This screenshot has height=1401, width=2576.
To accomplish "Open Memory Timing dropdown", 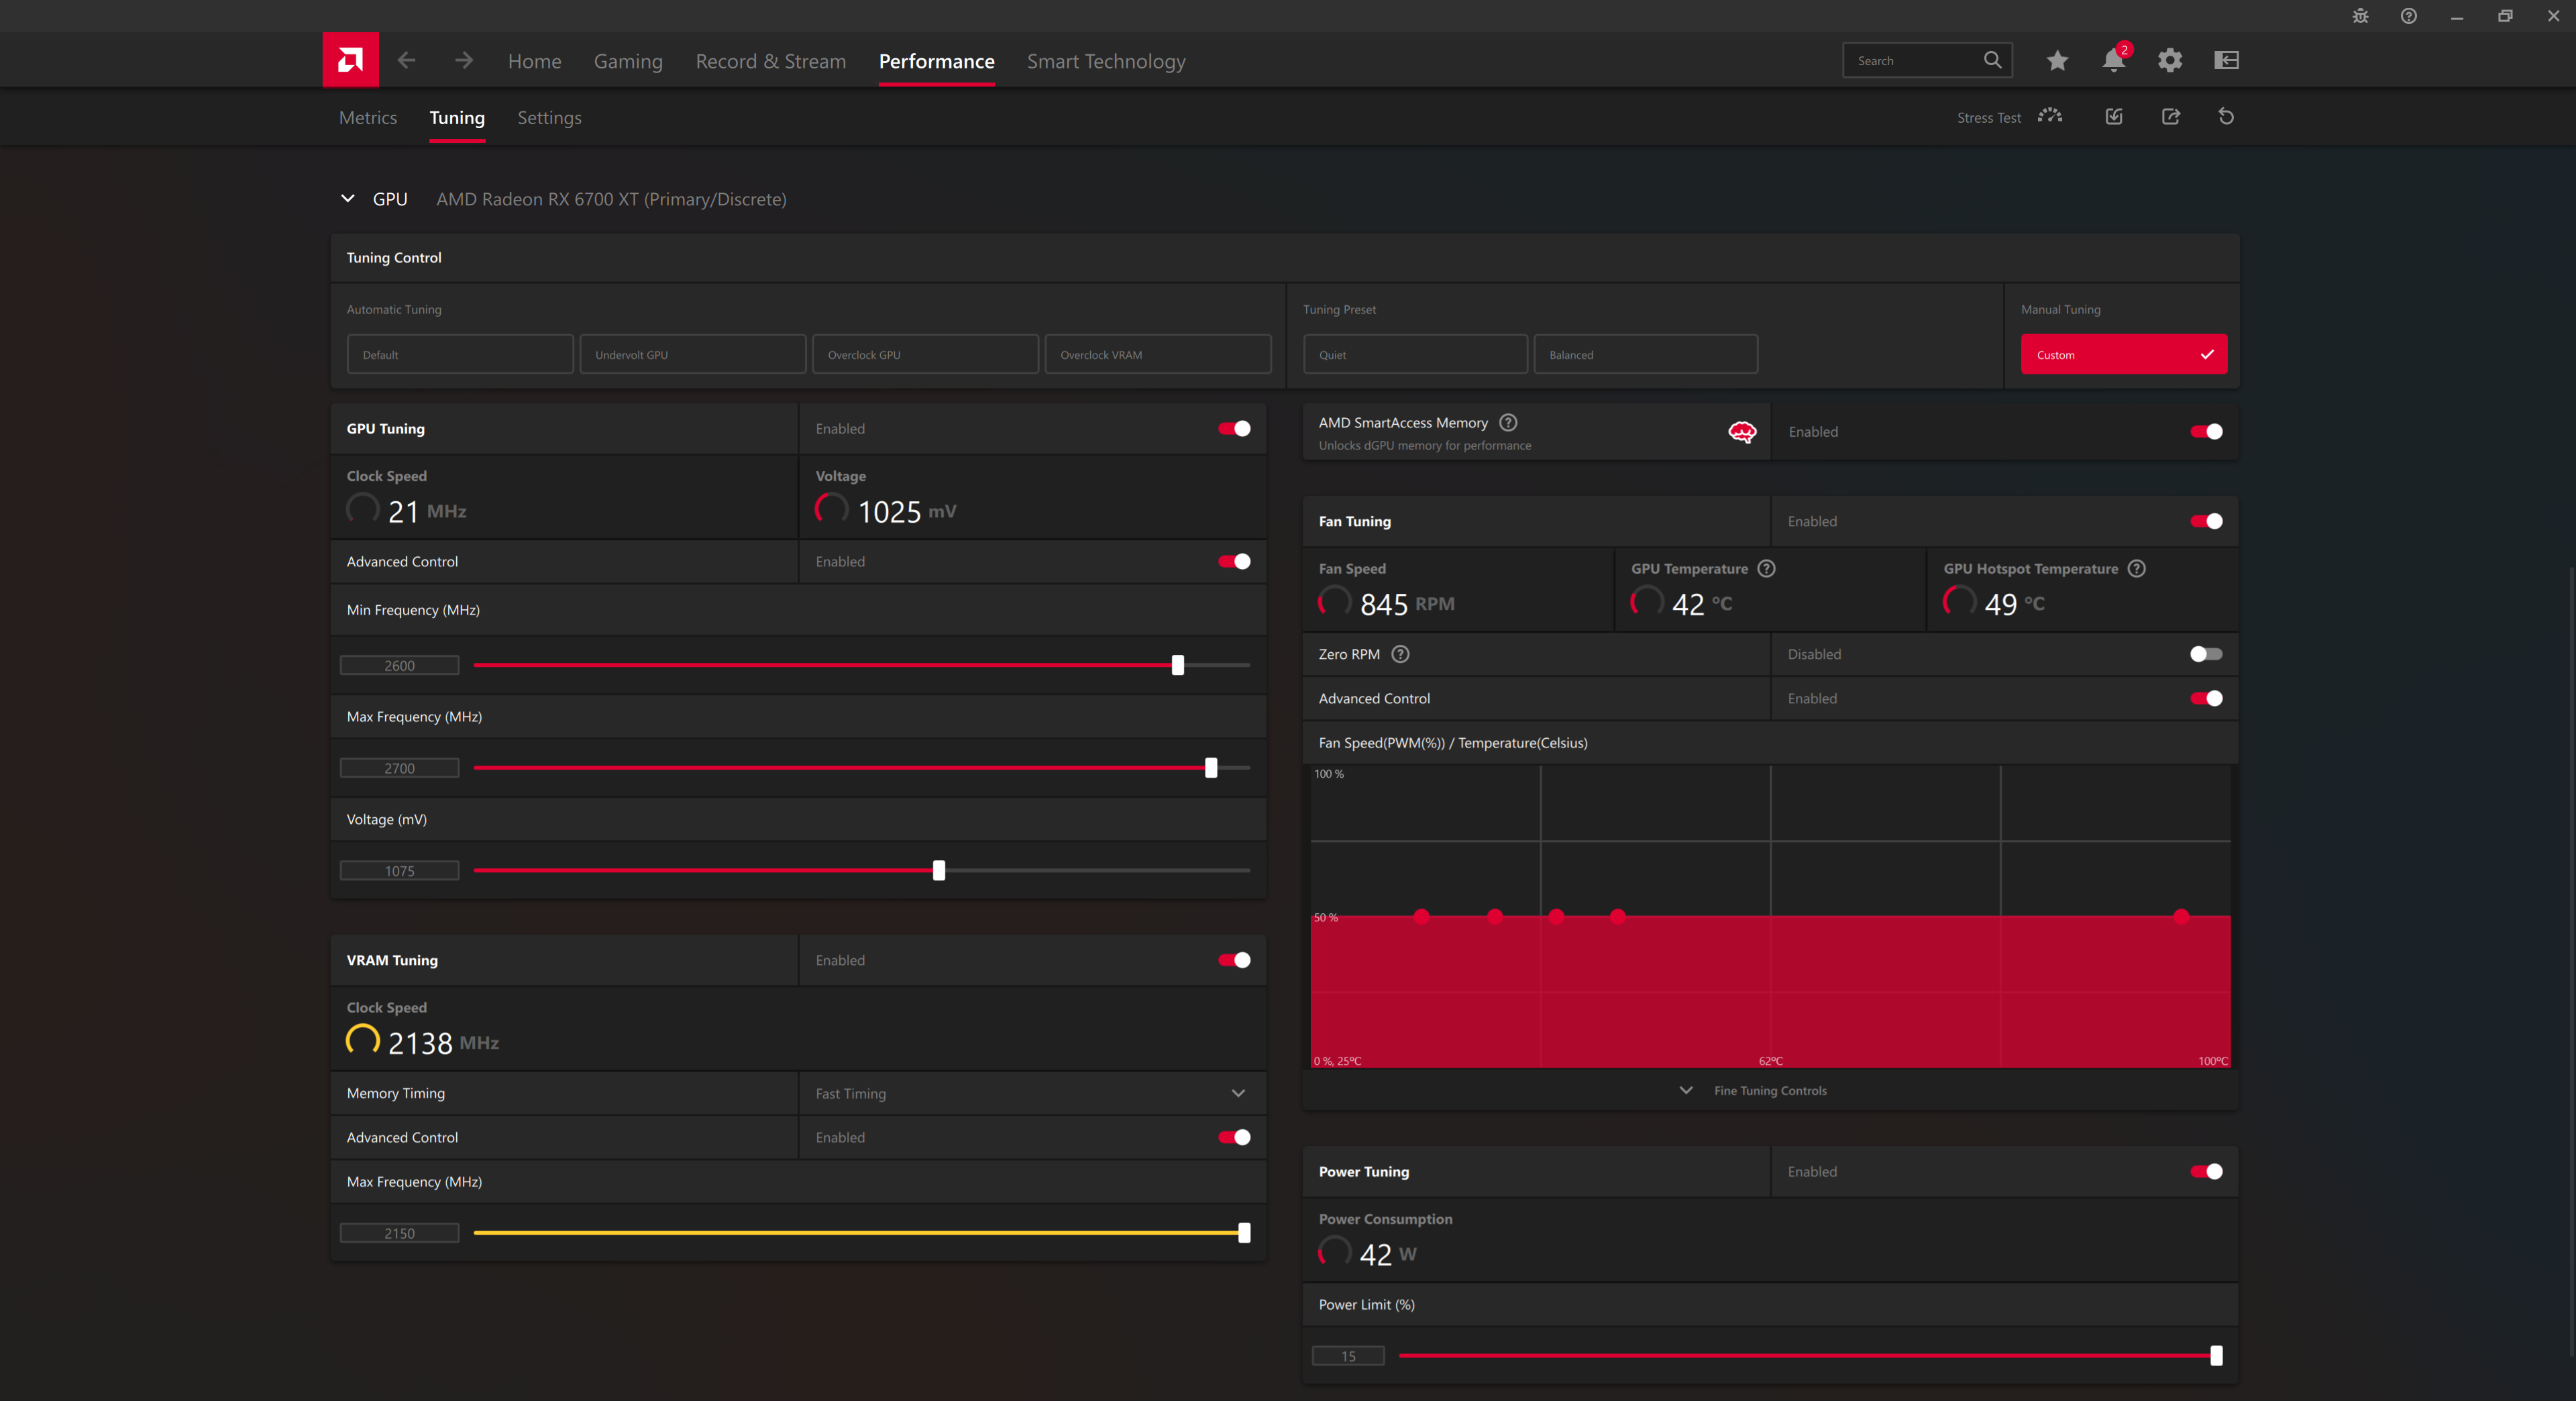I will click(x=1032, y=1093).
